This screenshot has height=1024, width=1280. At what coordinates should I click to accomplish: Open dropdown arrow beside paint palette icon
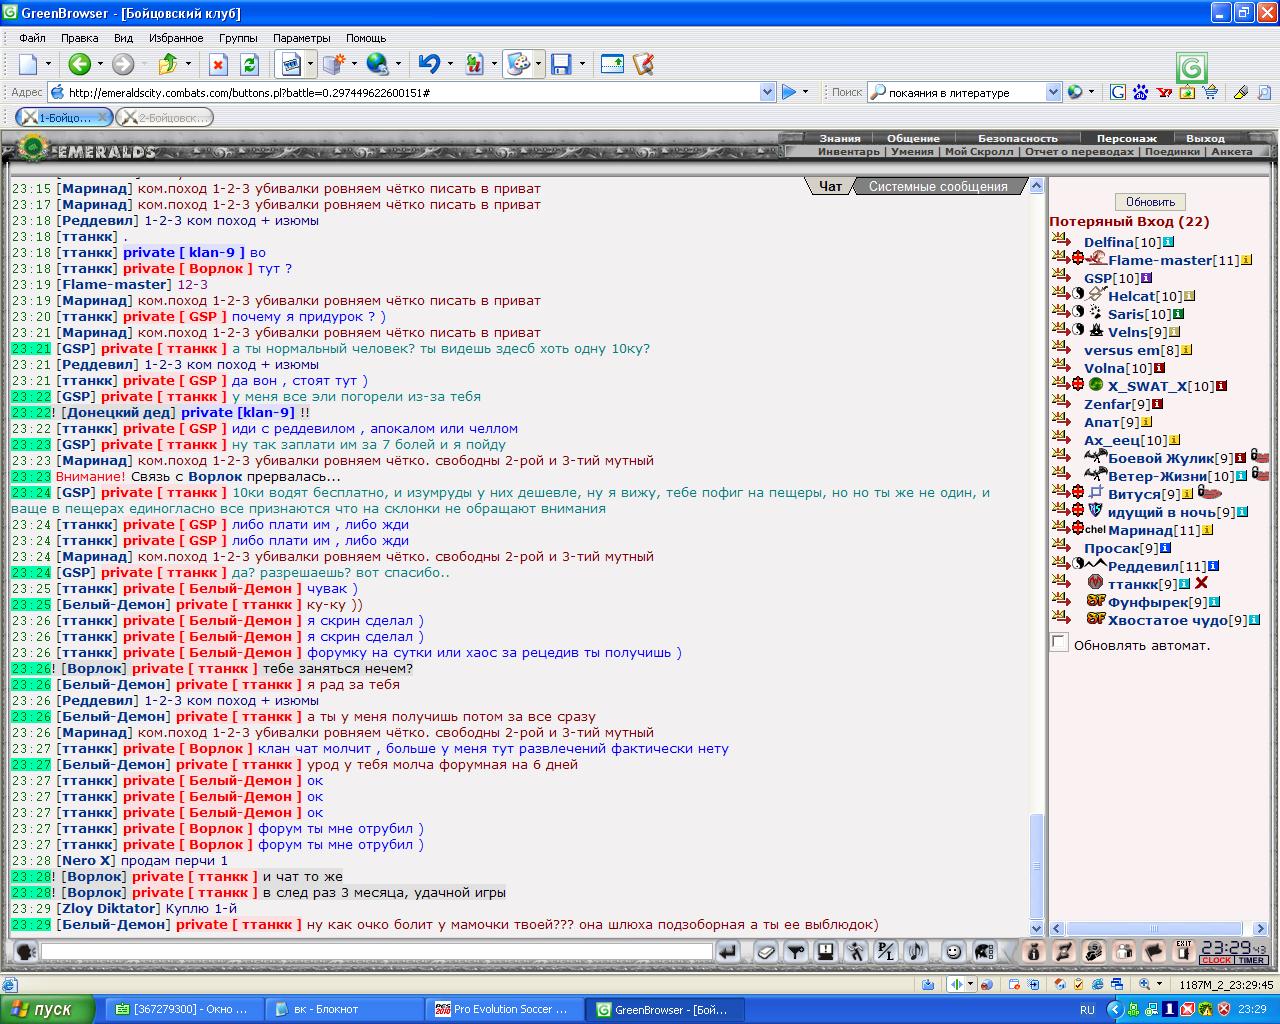click(538, 64)
